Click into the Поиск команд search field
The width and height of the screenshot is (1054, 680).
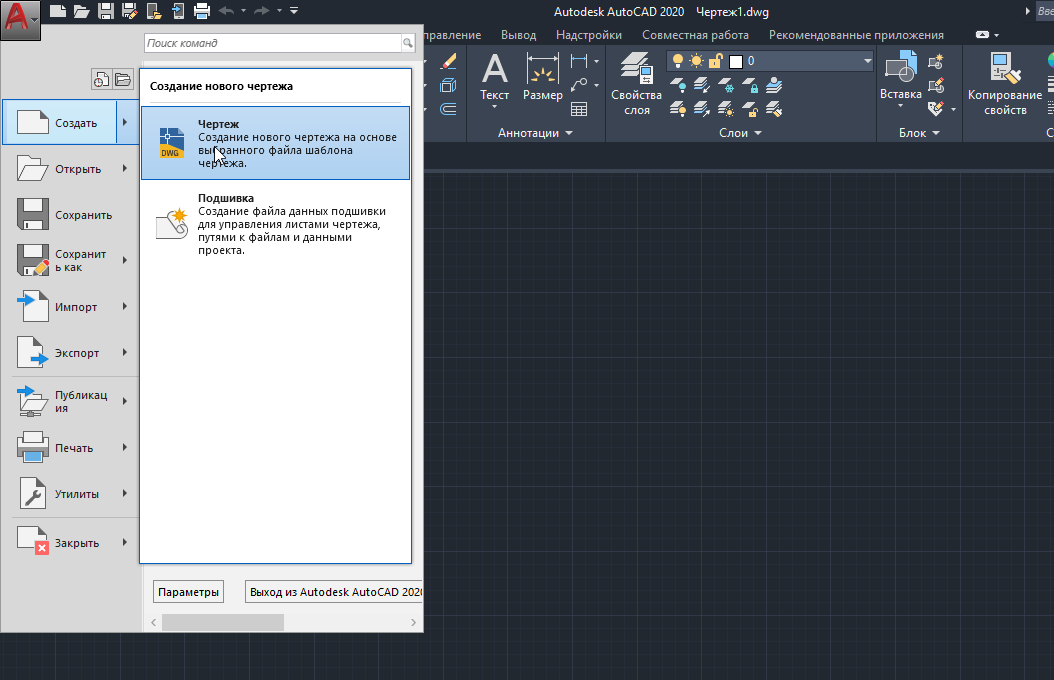coord(273,43)
